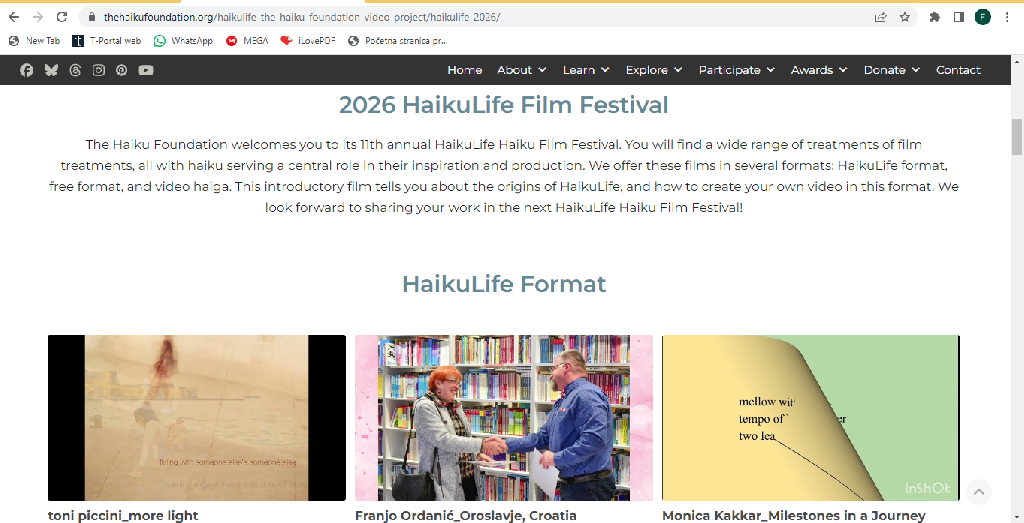
Task: Open browser extensions puzzle icon
Action: 935,17
